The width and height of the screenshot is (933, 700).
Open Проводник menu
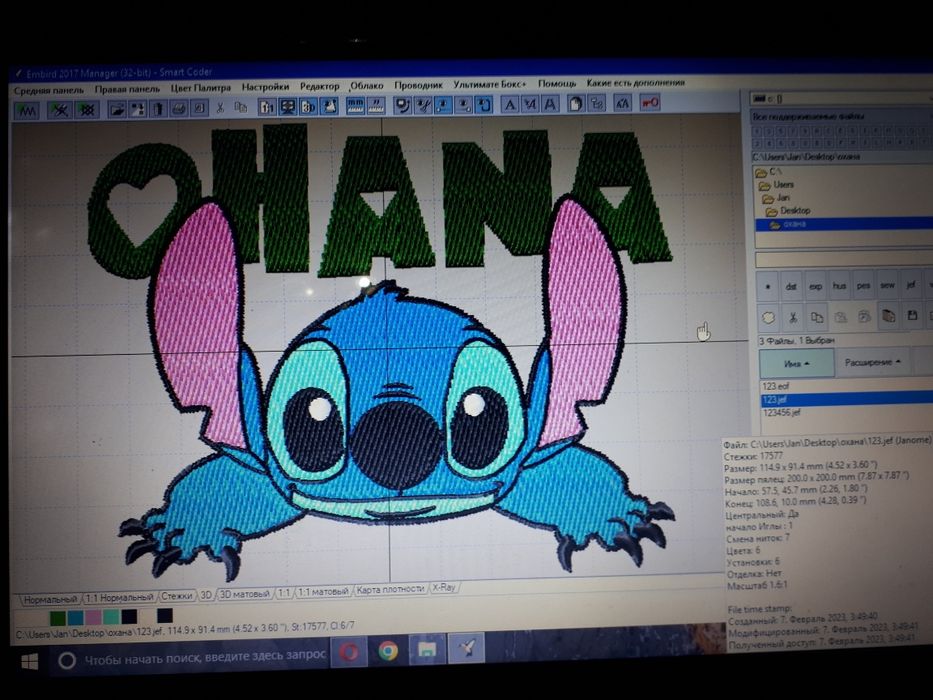(x=418, y=85)
